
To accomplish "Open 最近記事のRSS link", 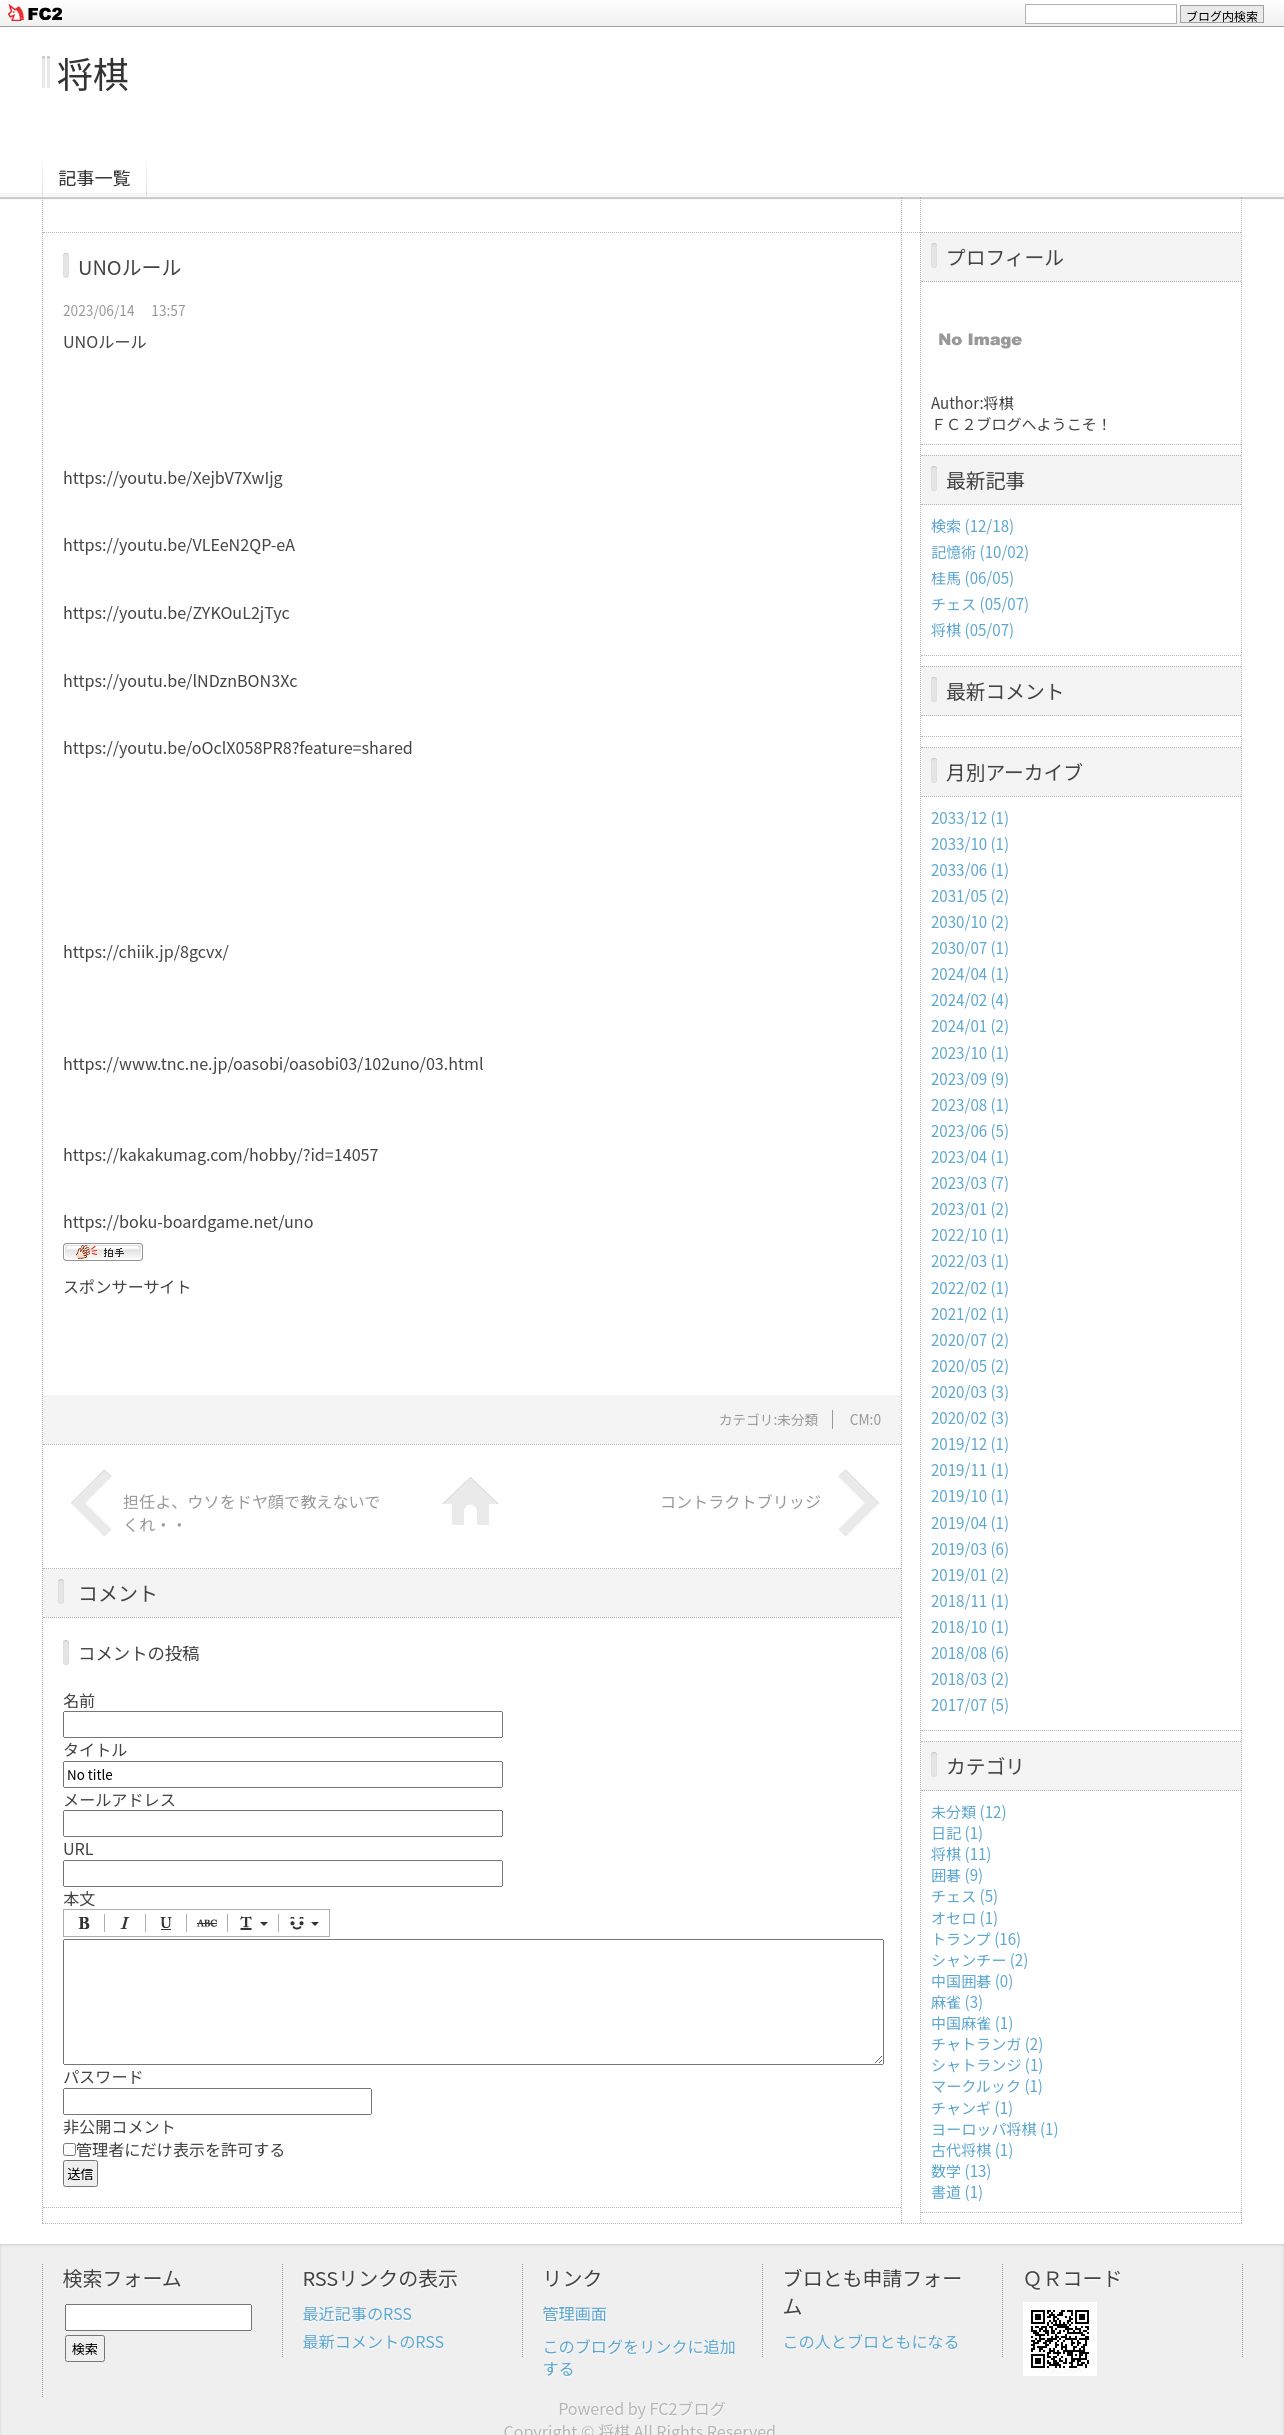I will click(x=357, y=2314).
